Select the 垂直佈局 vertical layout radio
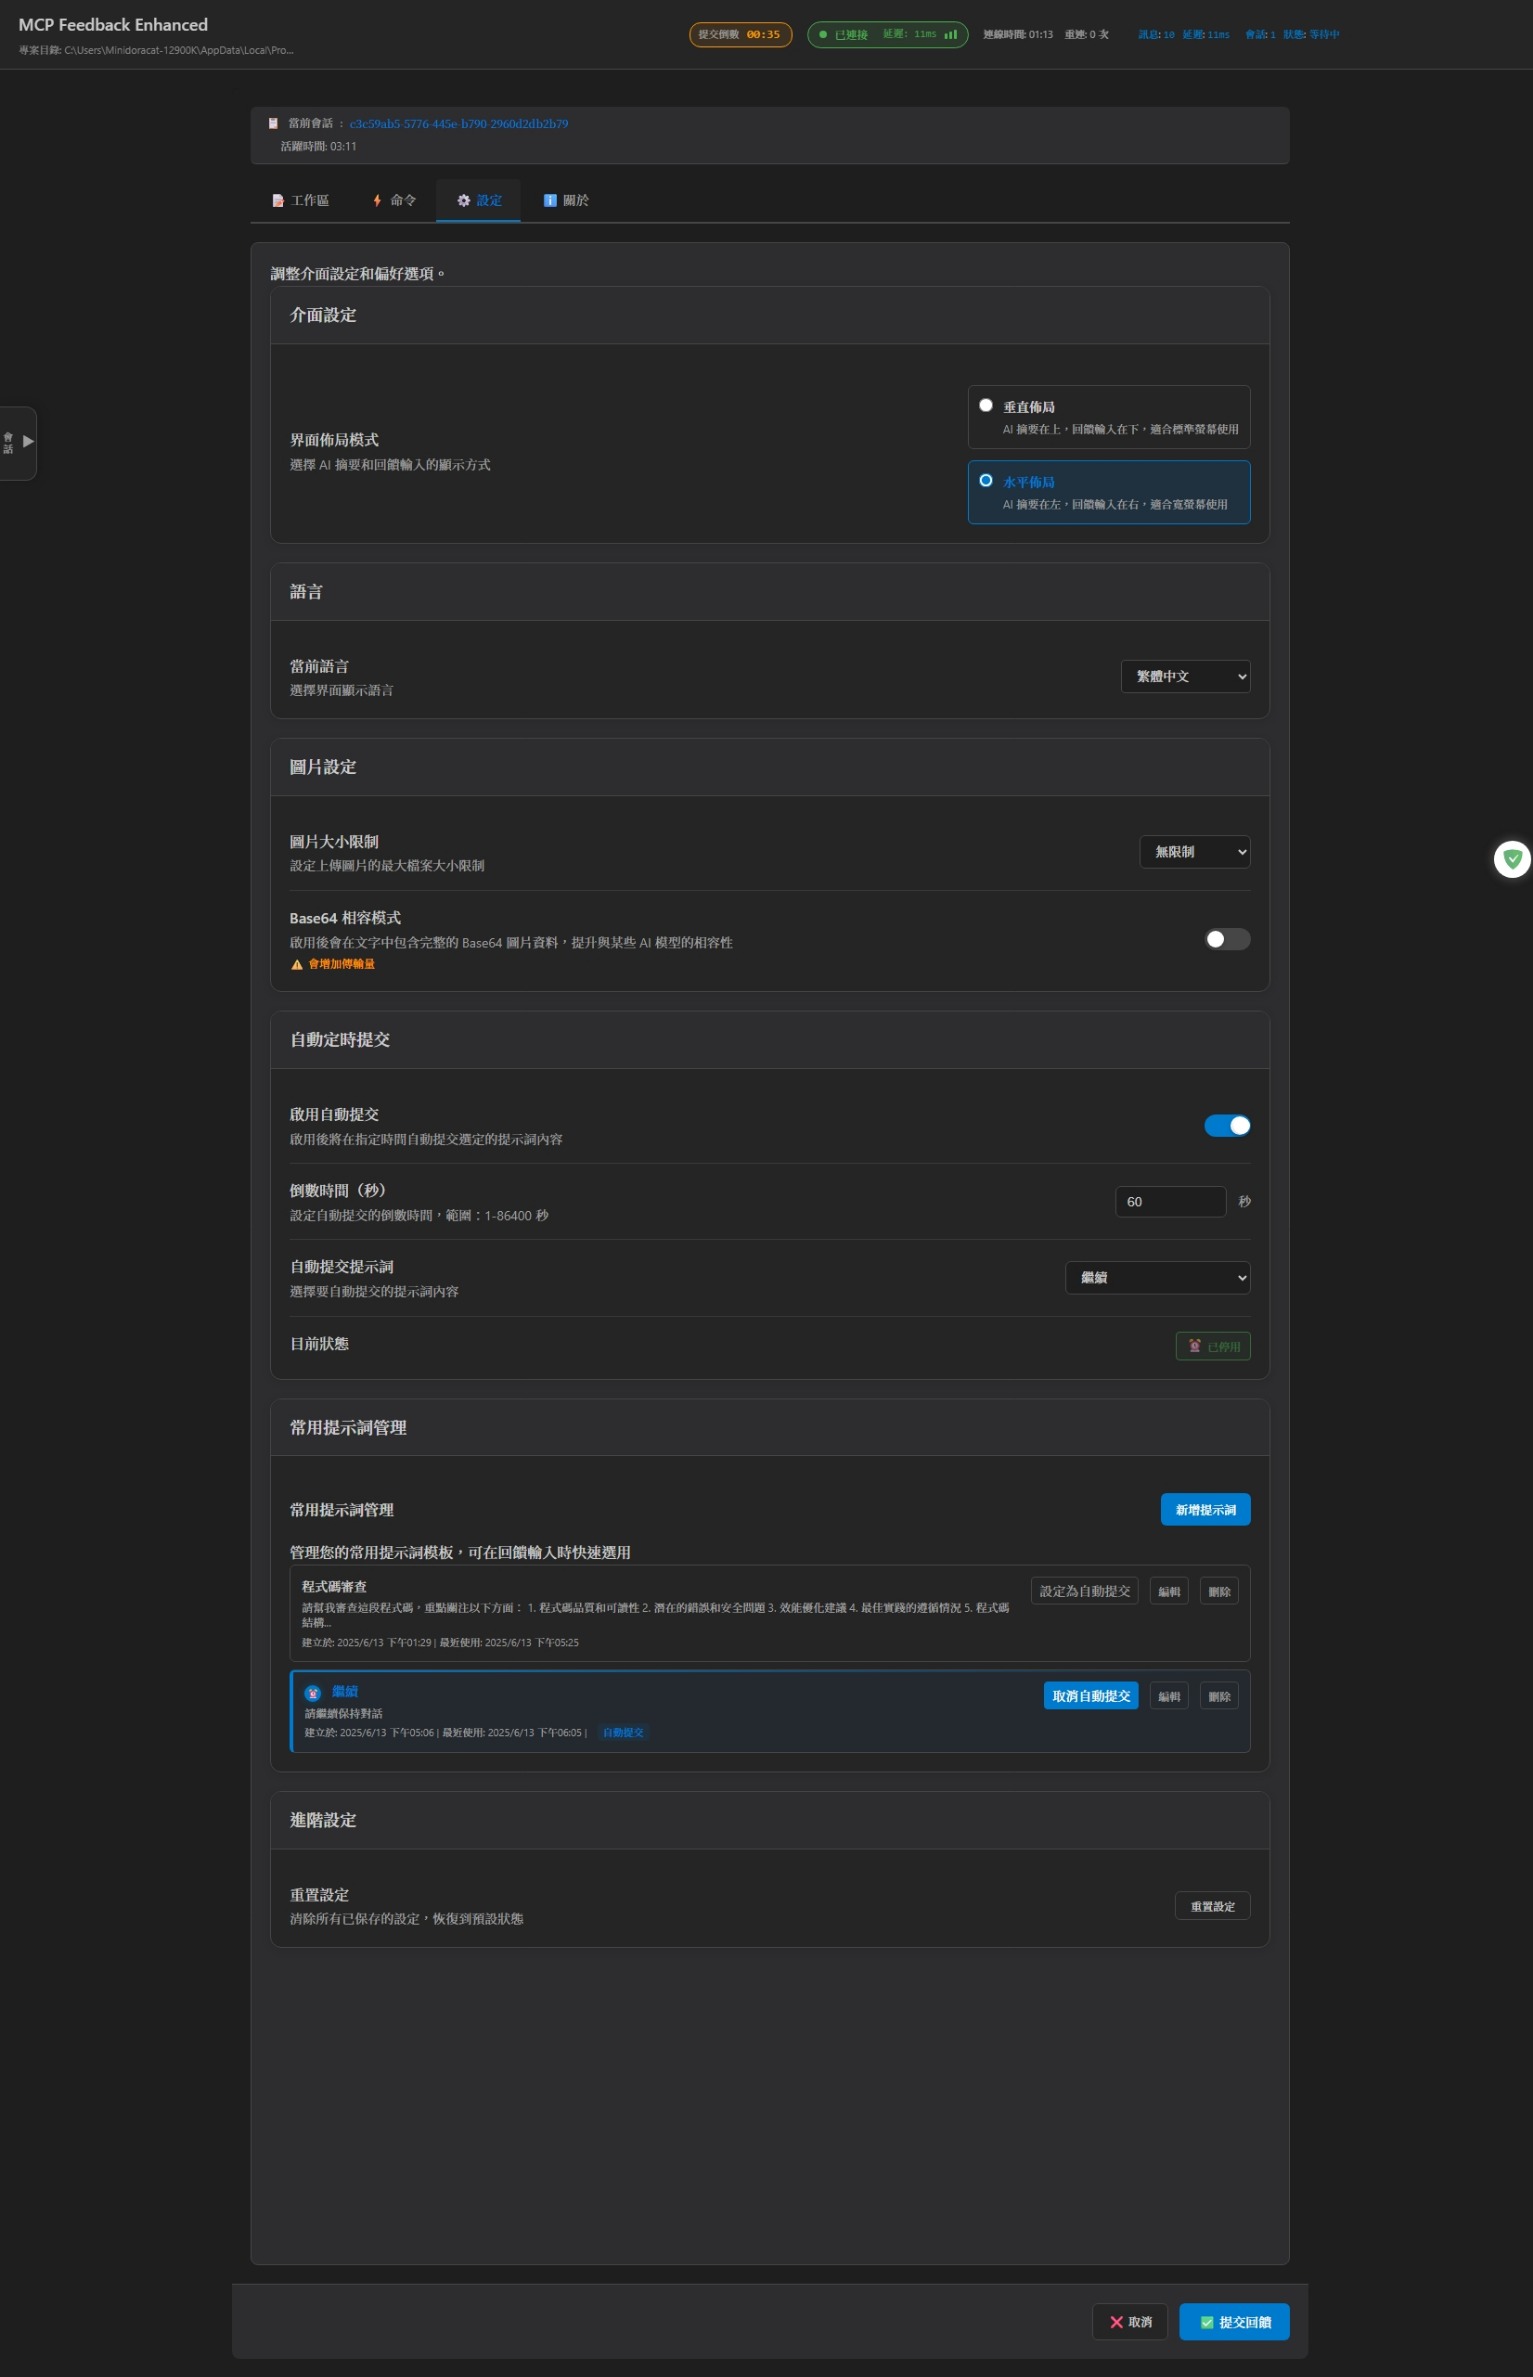The width and height of the screenshot is (1533, 2377). click(986, 406)
